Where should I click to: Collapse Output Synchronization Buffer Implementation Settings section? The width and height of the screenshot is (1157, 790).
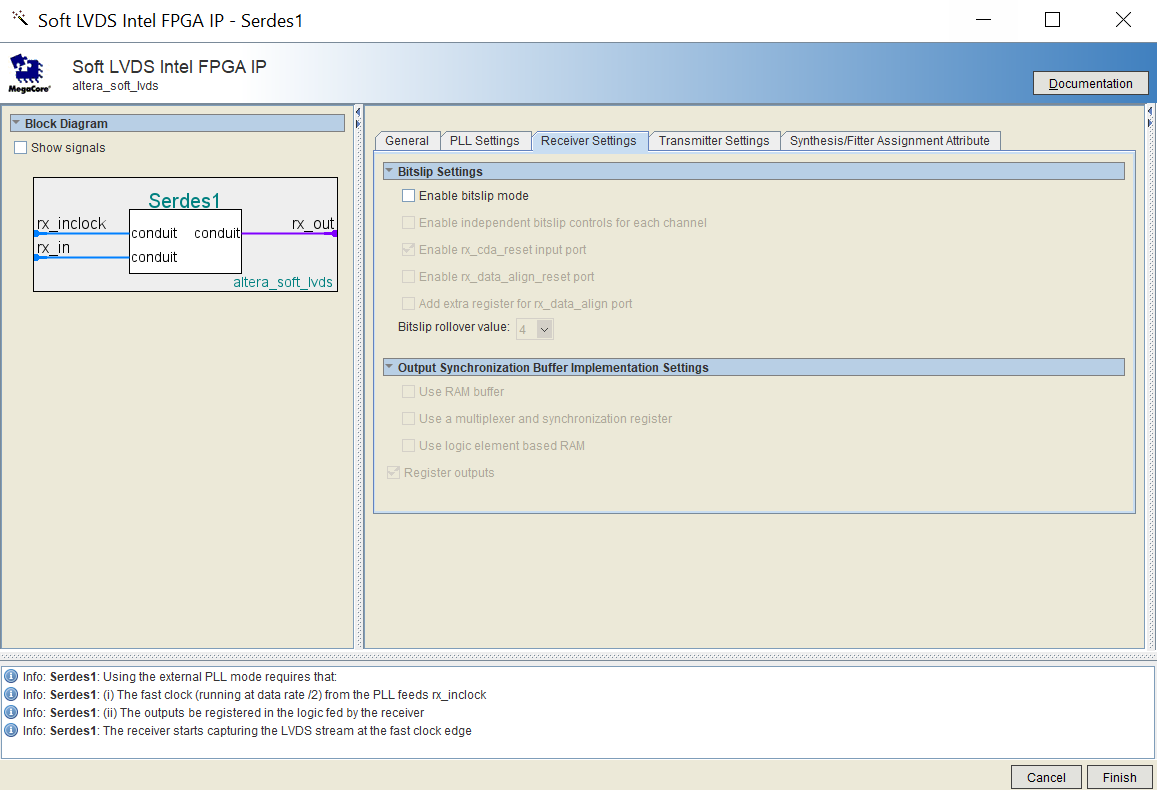[x=389, y=367]
